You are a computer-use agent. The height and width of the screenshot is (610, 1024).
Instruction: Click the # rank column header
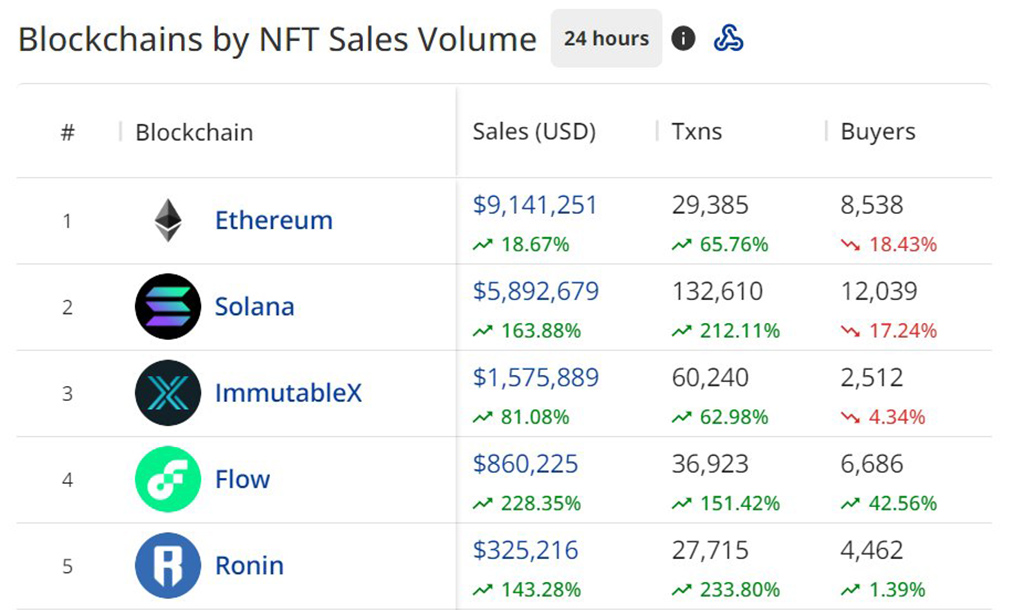67,133
